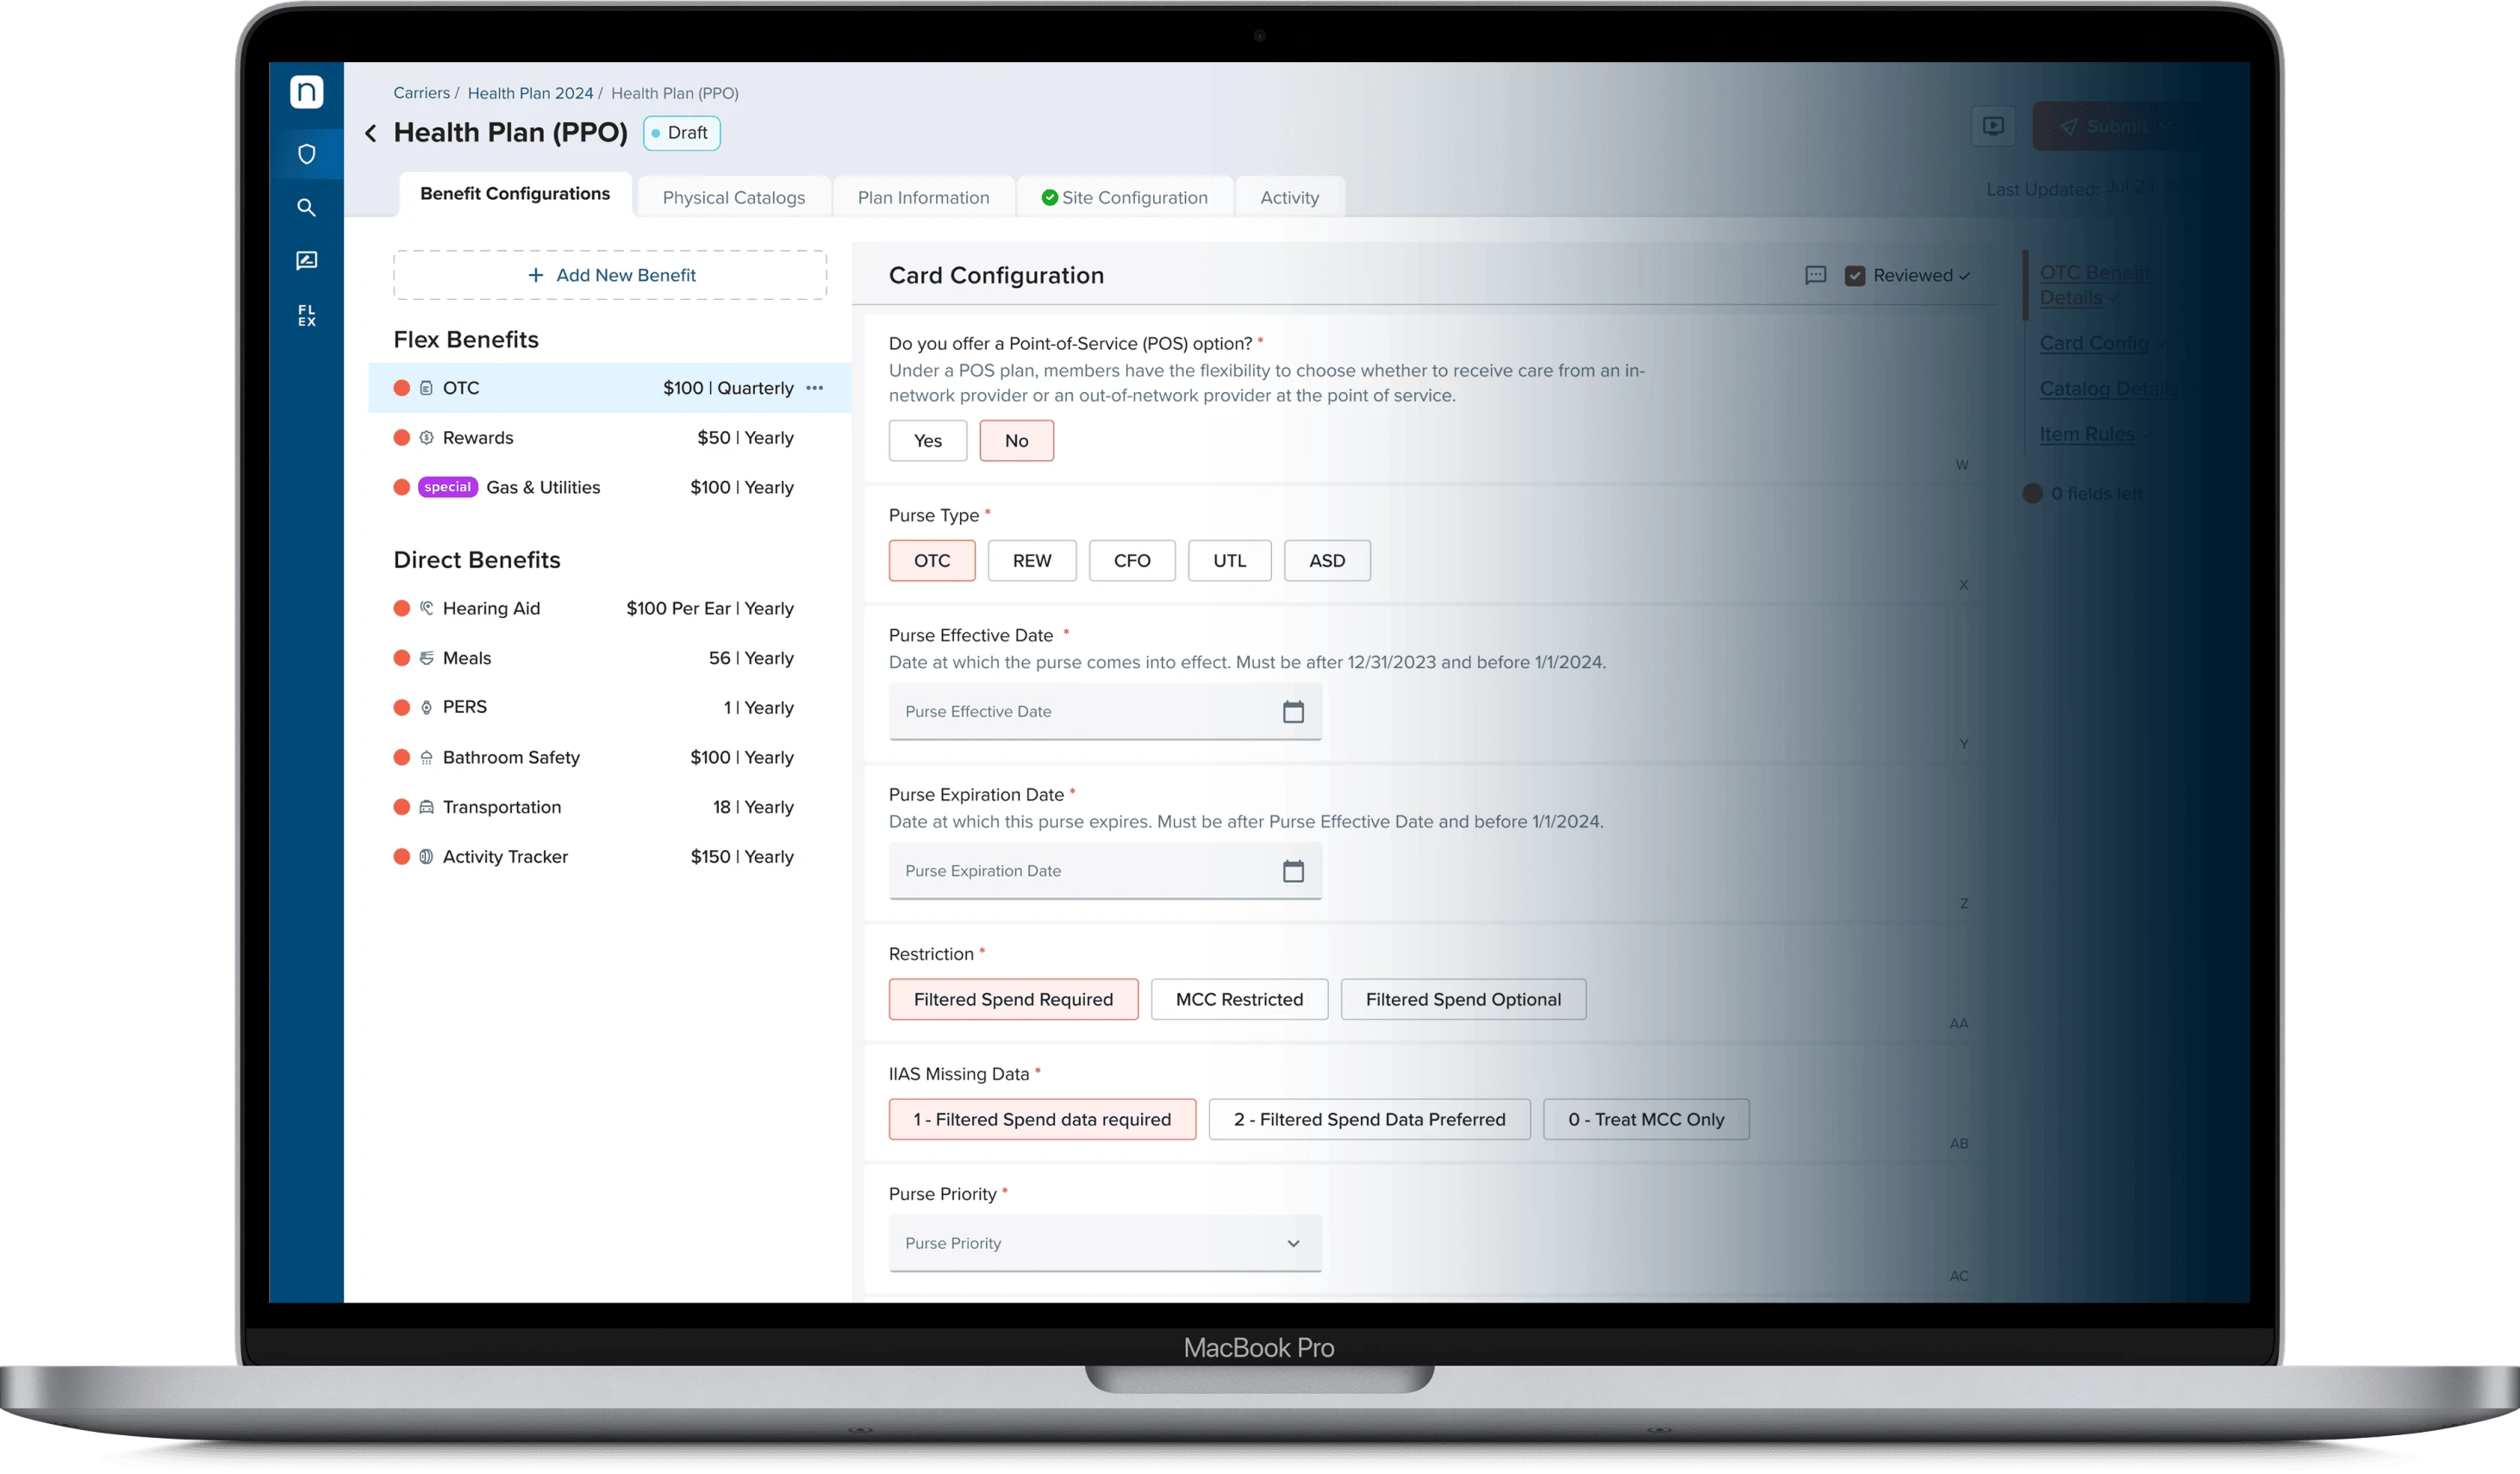Expand the Reviewed chevron menu

click(x=1964, y=276)
